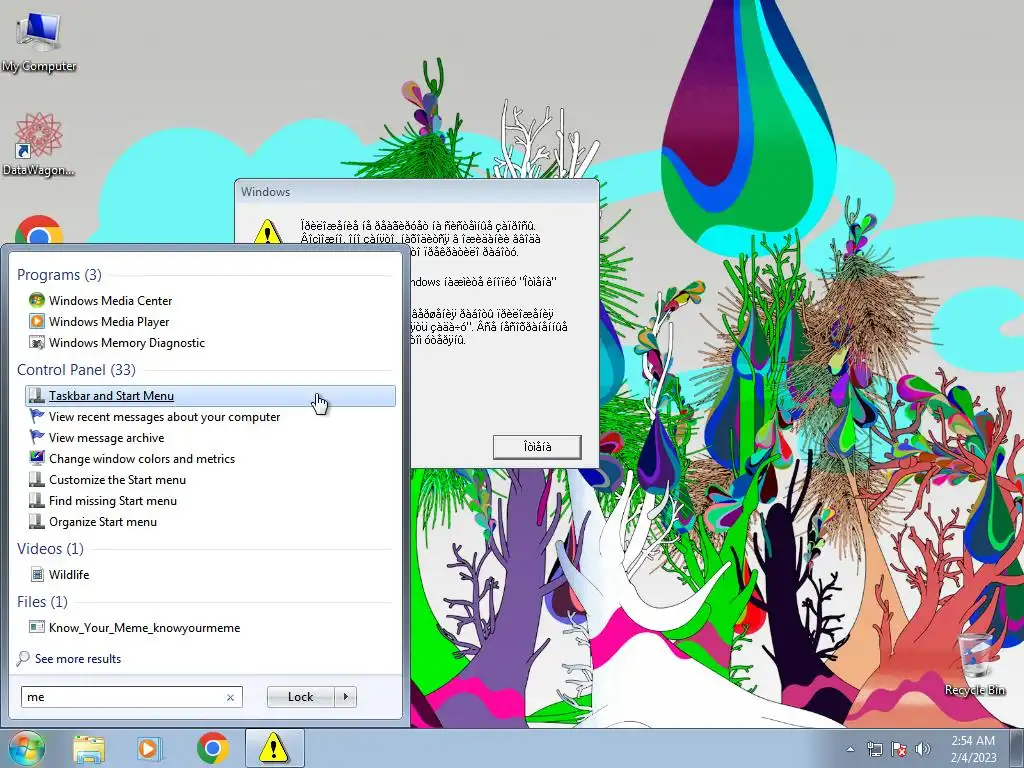Open the Recycle Bin on the desktop
This screenshot has width=1024, height=768.
coord(974,664)
